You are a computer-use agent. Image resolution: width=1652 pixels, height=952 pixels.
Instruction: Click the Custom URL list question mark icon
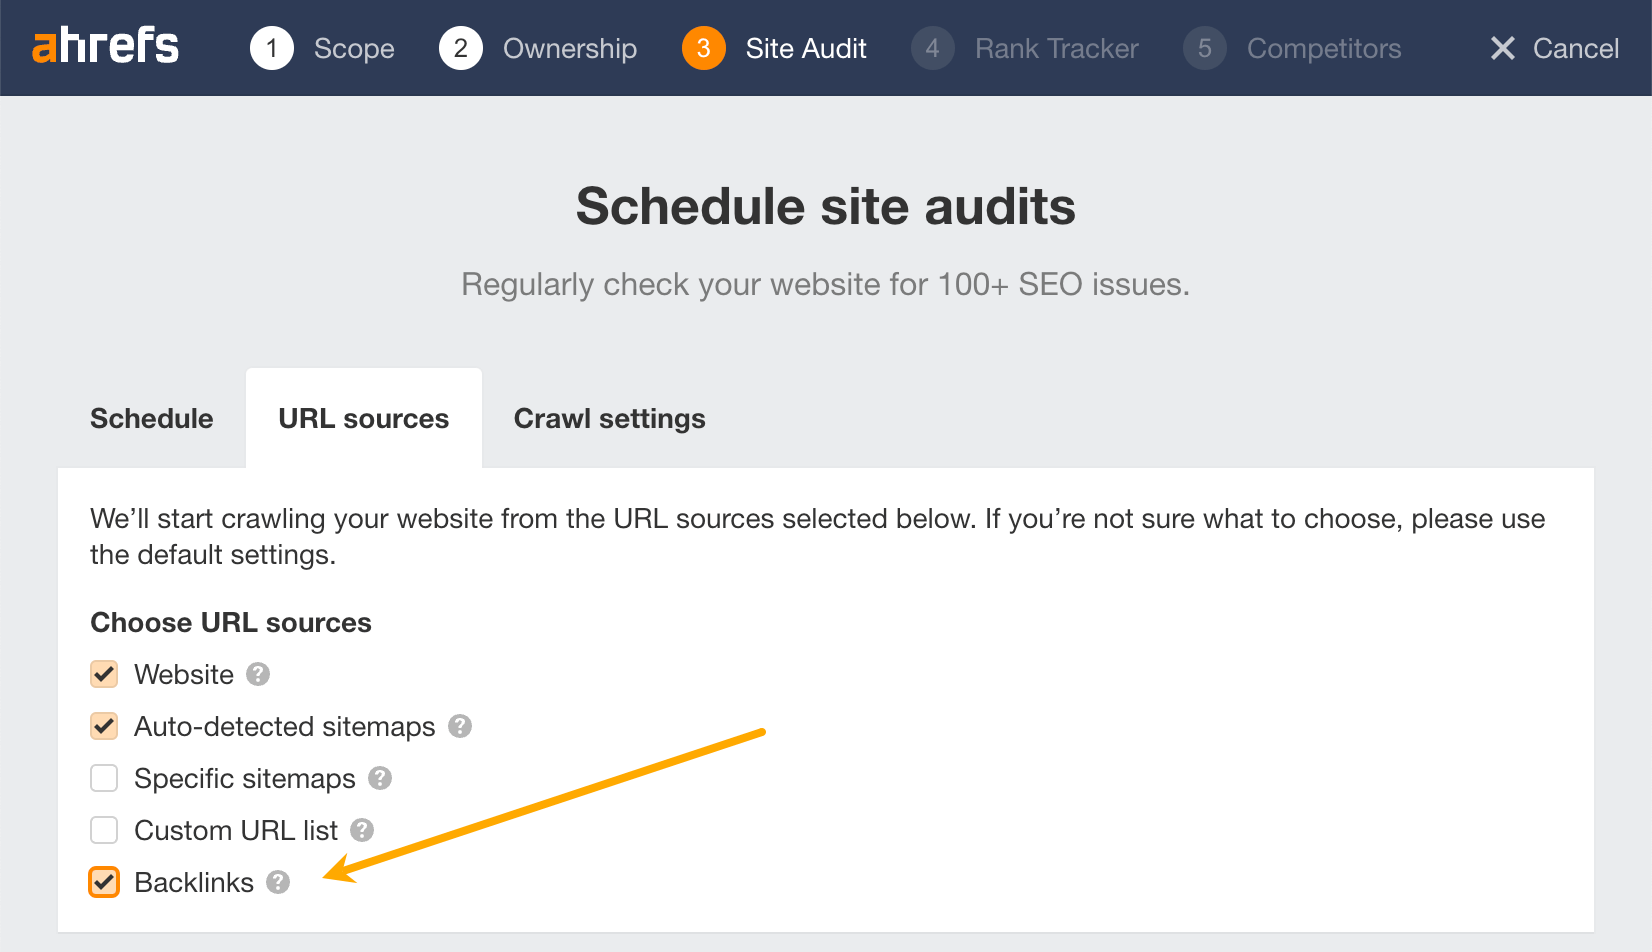click(361, 830)
